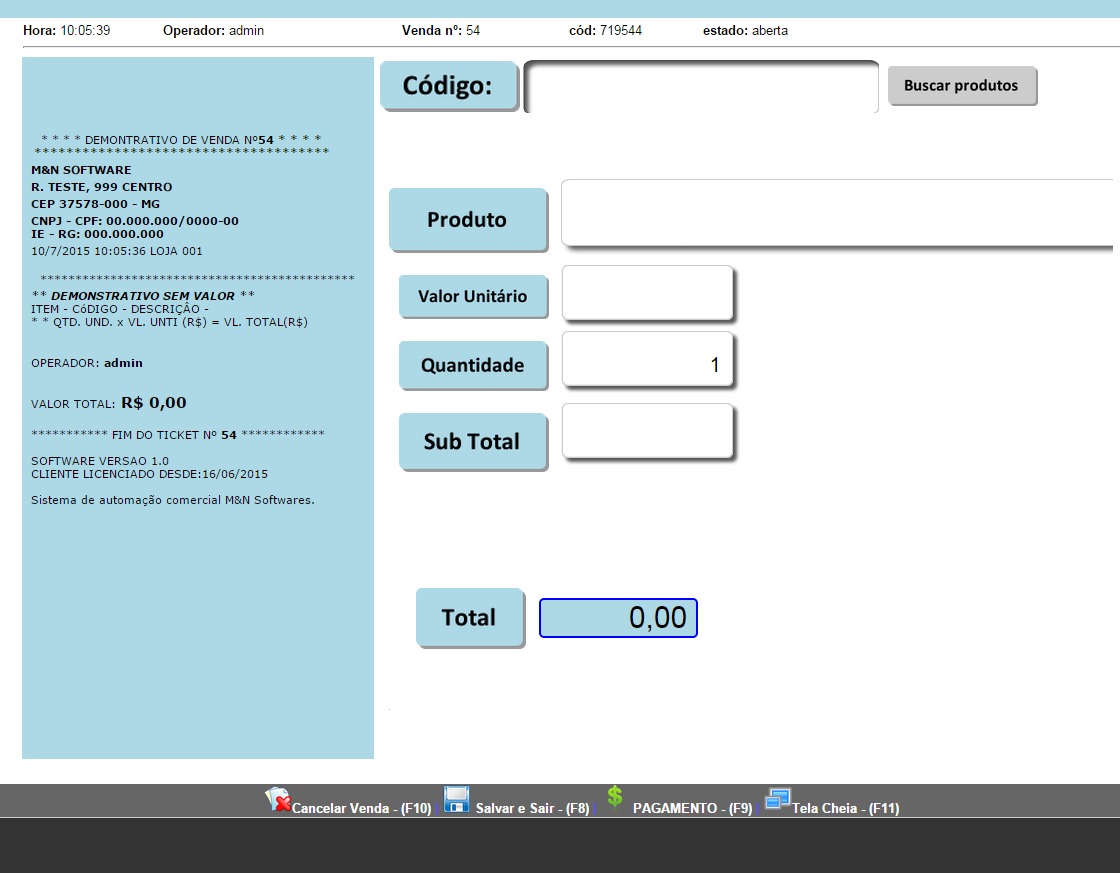Select the Total field showing 0,00
This screenshot has width=1120, height=873.
pos(617,618)
